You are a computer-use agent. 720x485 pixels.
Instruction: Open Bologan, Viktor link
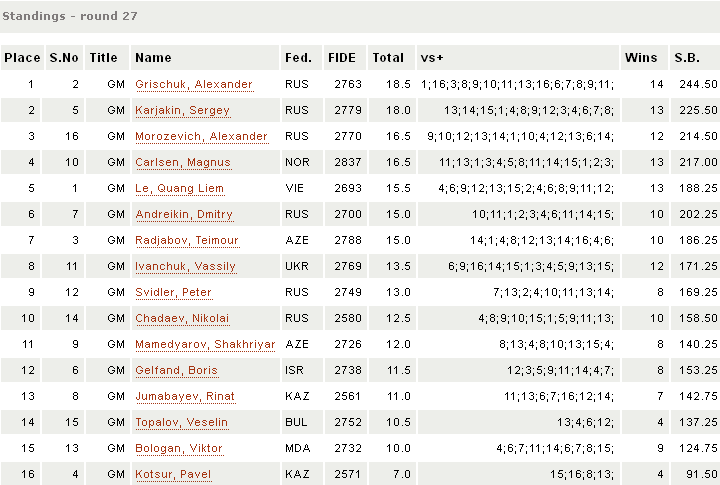point(178,449)
